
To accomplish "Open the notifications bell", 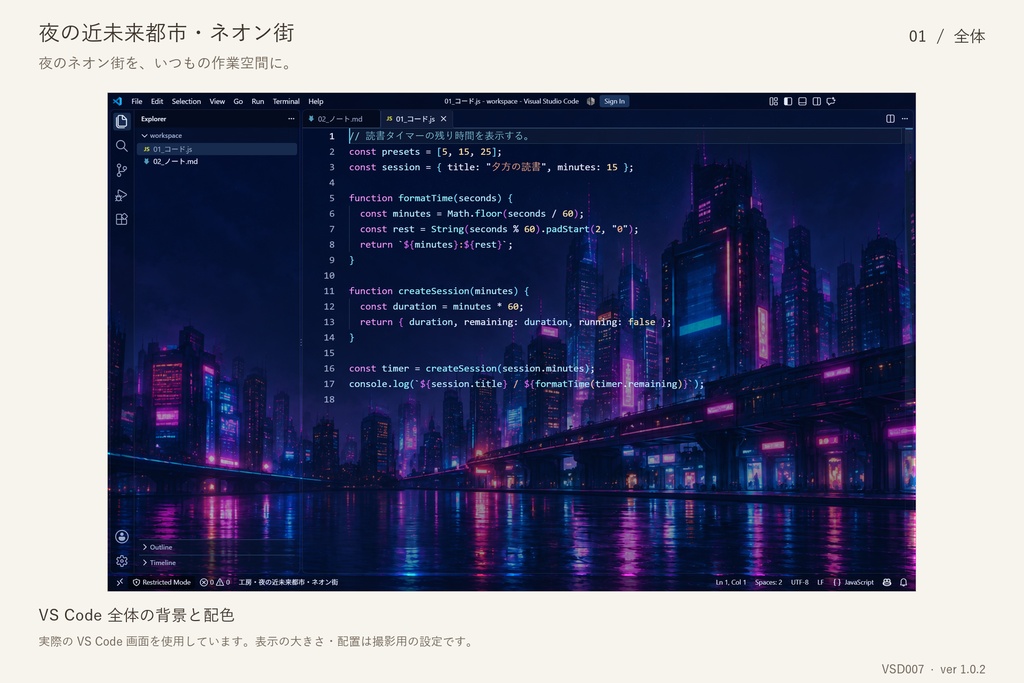I will 903,582.
